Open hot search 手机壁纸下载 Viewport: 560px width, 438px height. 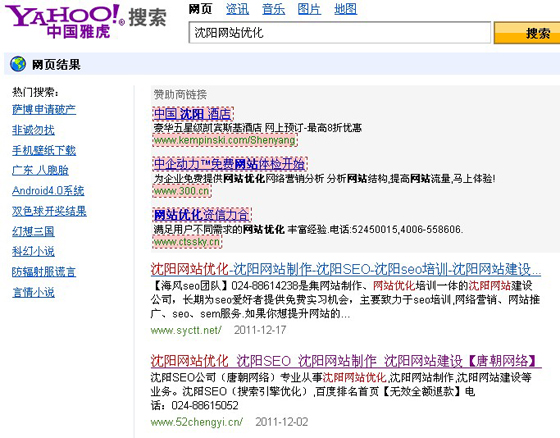(x=44, y=150)
